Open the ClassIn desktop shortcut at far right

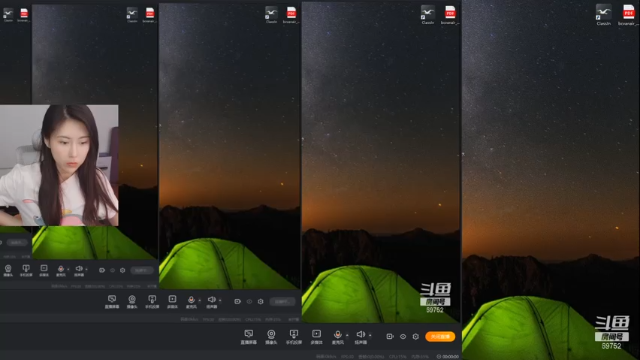(604, 15)
